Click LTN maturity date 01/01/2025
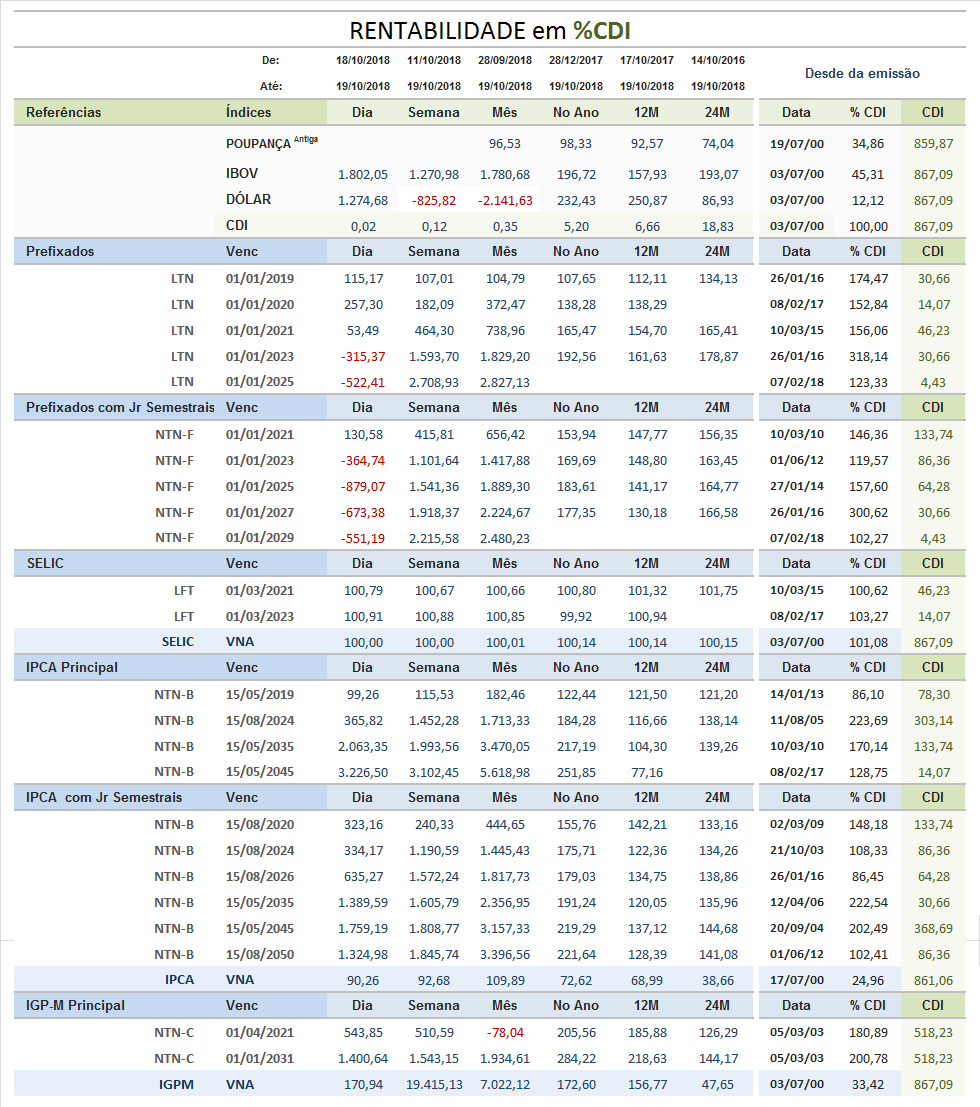 pyautogui.click(x=260, y=382)
